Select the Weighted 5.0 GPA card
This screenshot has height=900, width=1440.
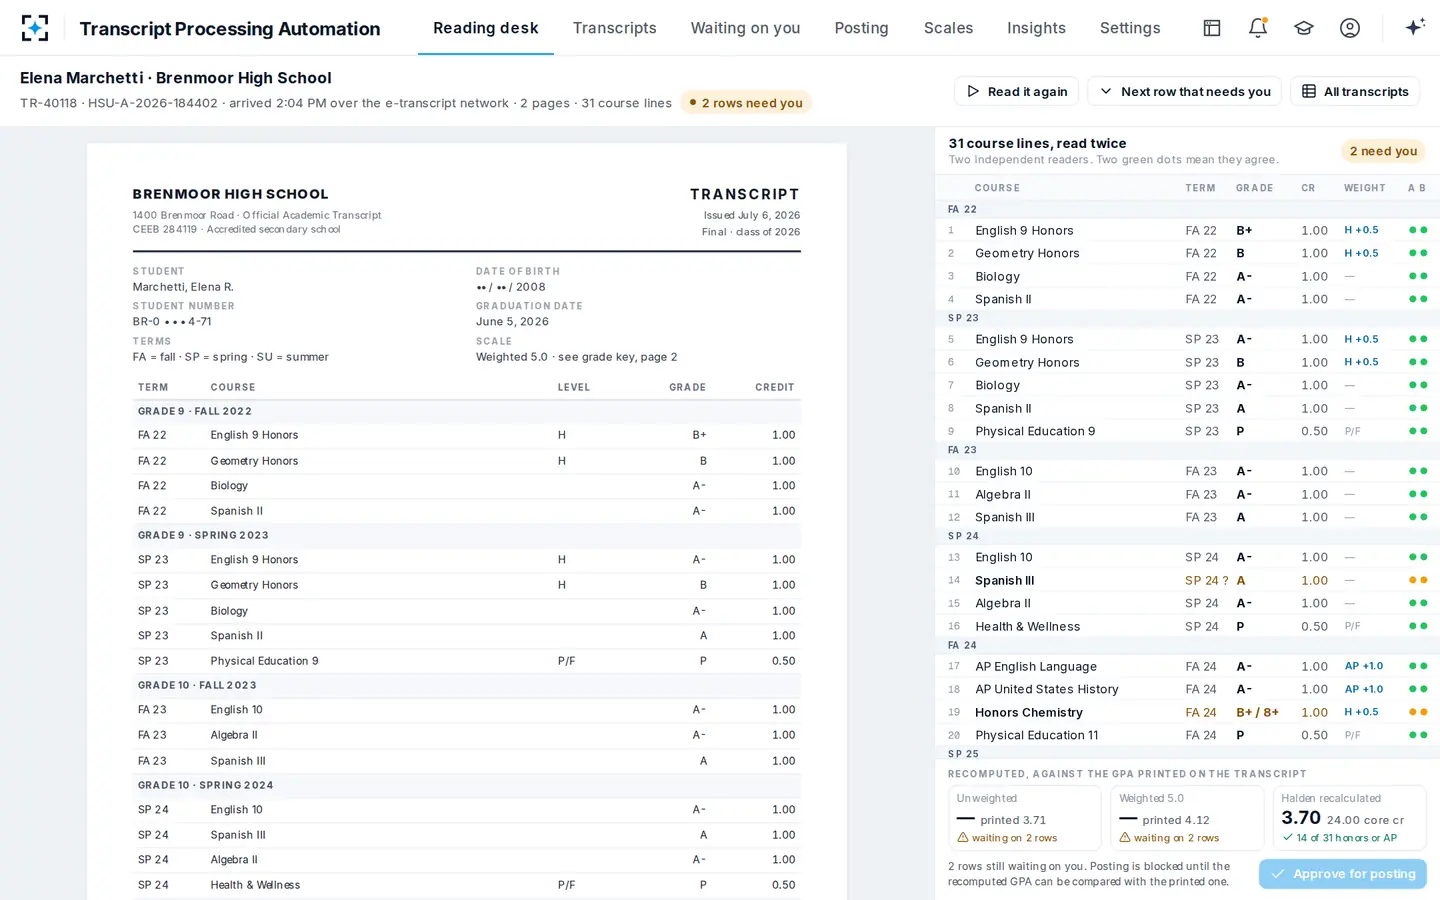tap(1187, 818)
